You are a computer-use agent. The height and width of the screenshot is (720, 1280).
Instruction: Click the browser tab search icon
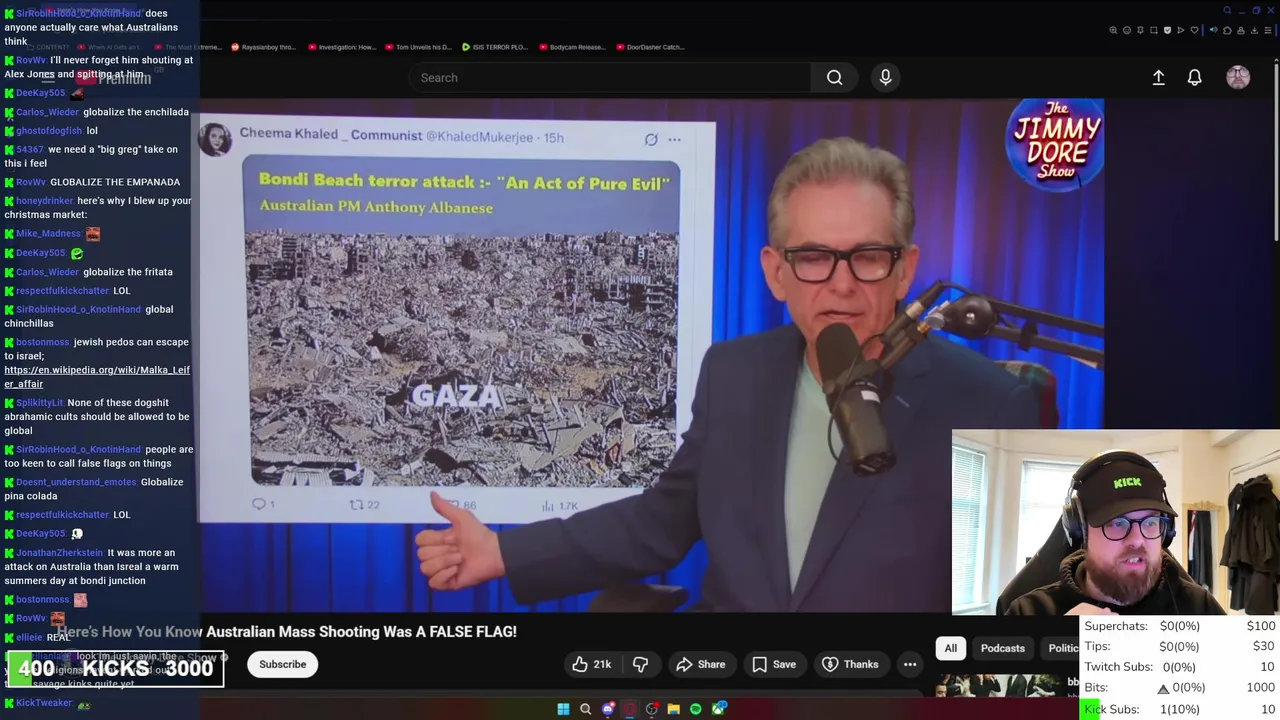click(x=1228, y=10)
